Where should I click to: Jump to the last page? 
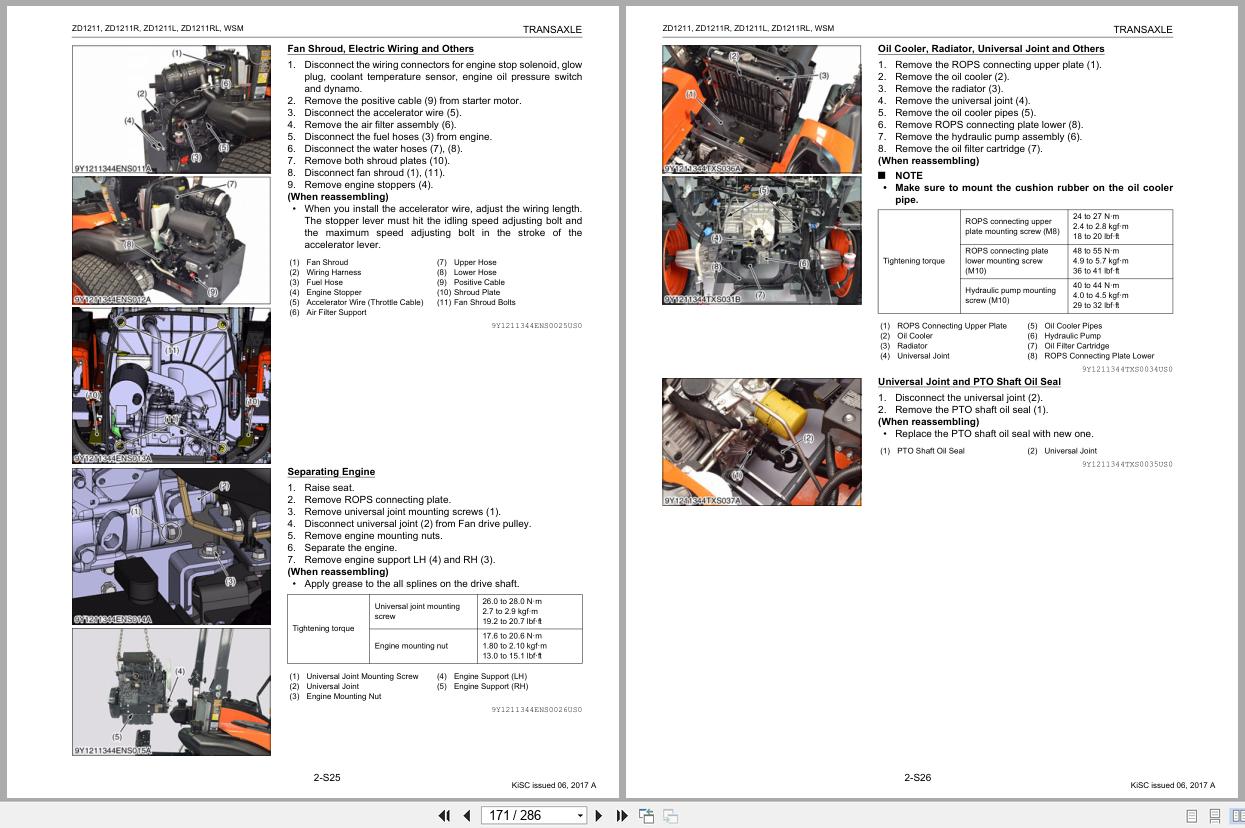click(621, 816)
